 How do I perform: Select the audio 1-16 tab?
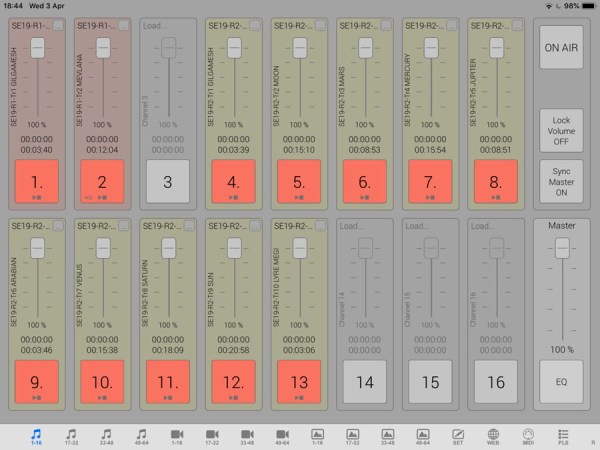pos(36,436)
